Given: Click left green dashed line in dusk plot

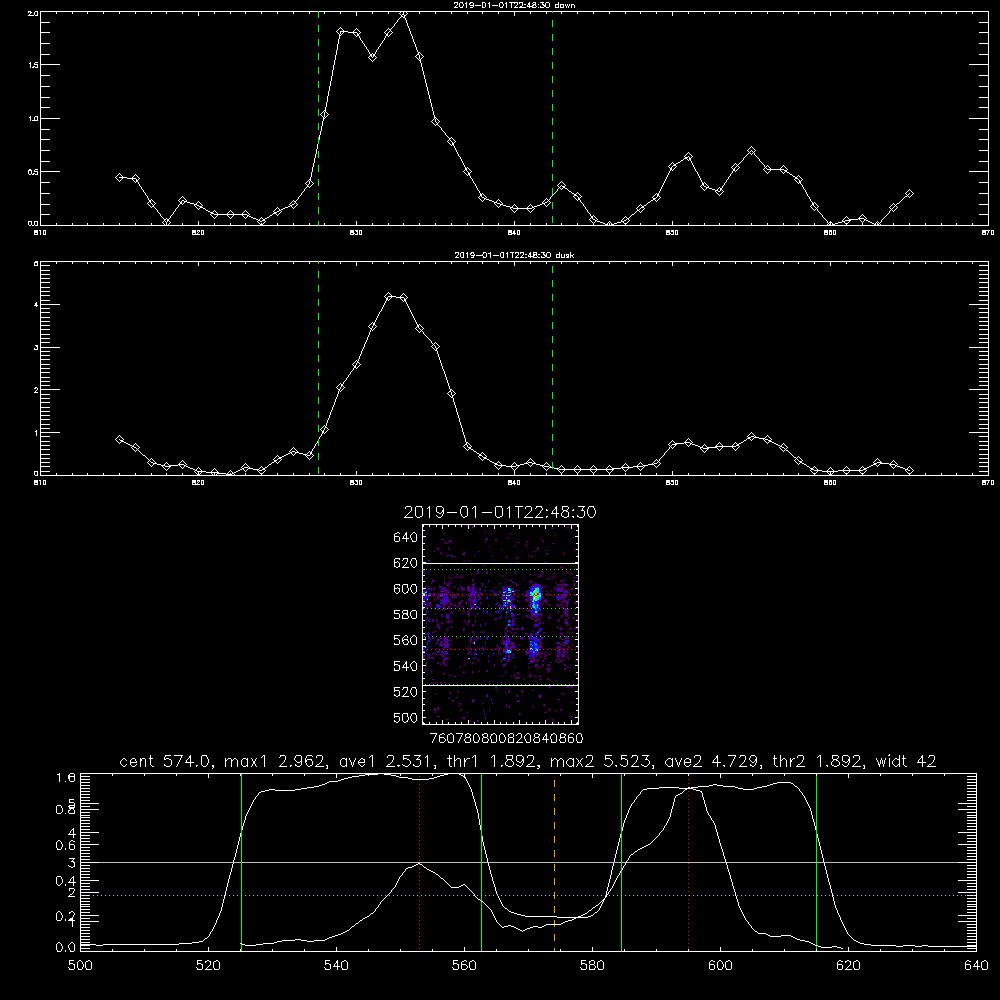Looking at the screenshot, I should pos(318,368).
